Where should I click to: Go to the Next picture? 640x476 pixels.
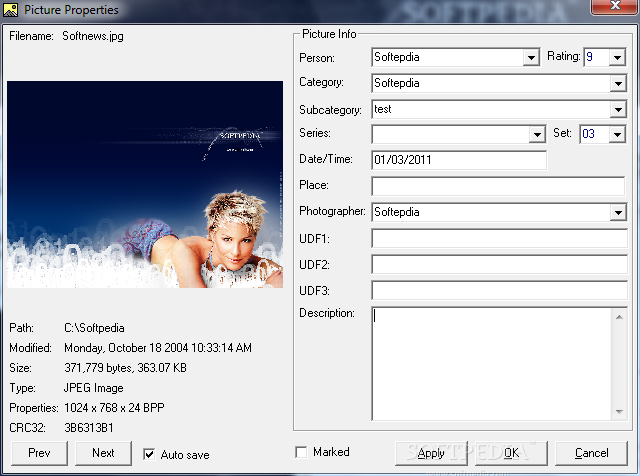103,453
